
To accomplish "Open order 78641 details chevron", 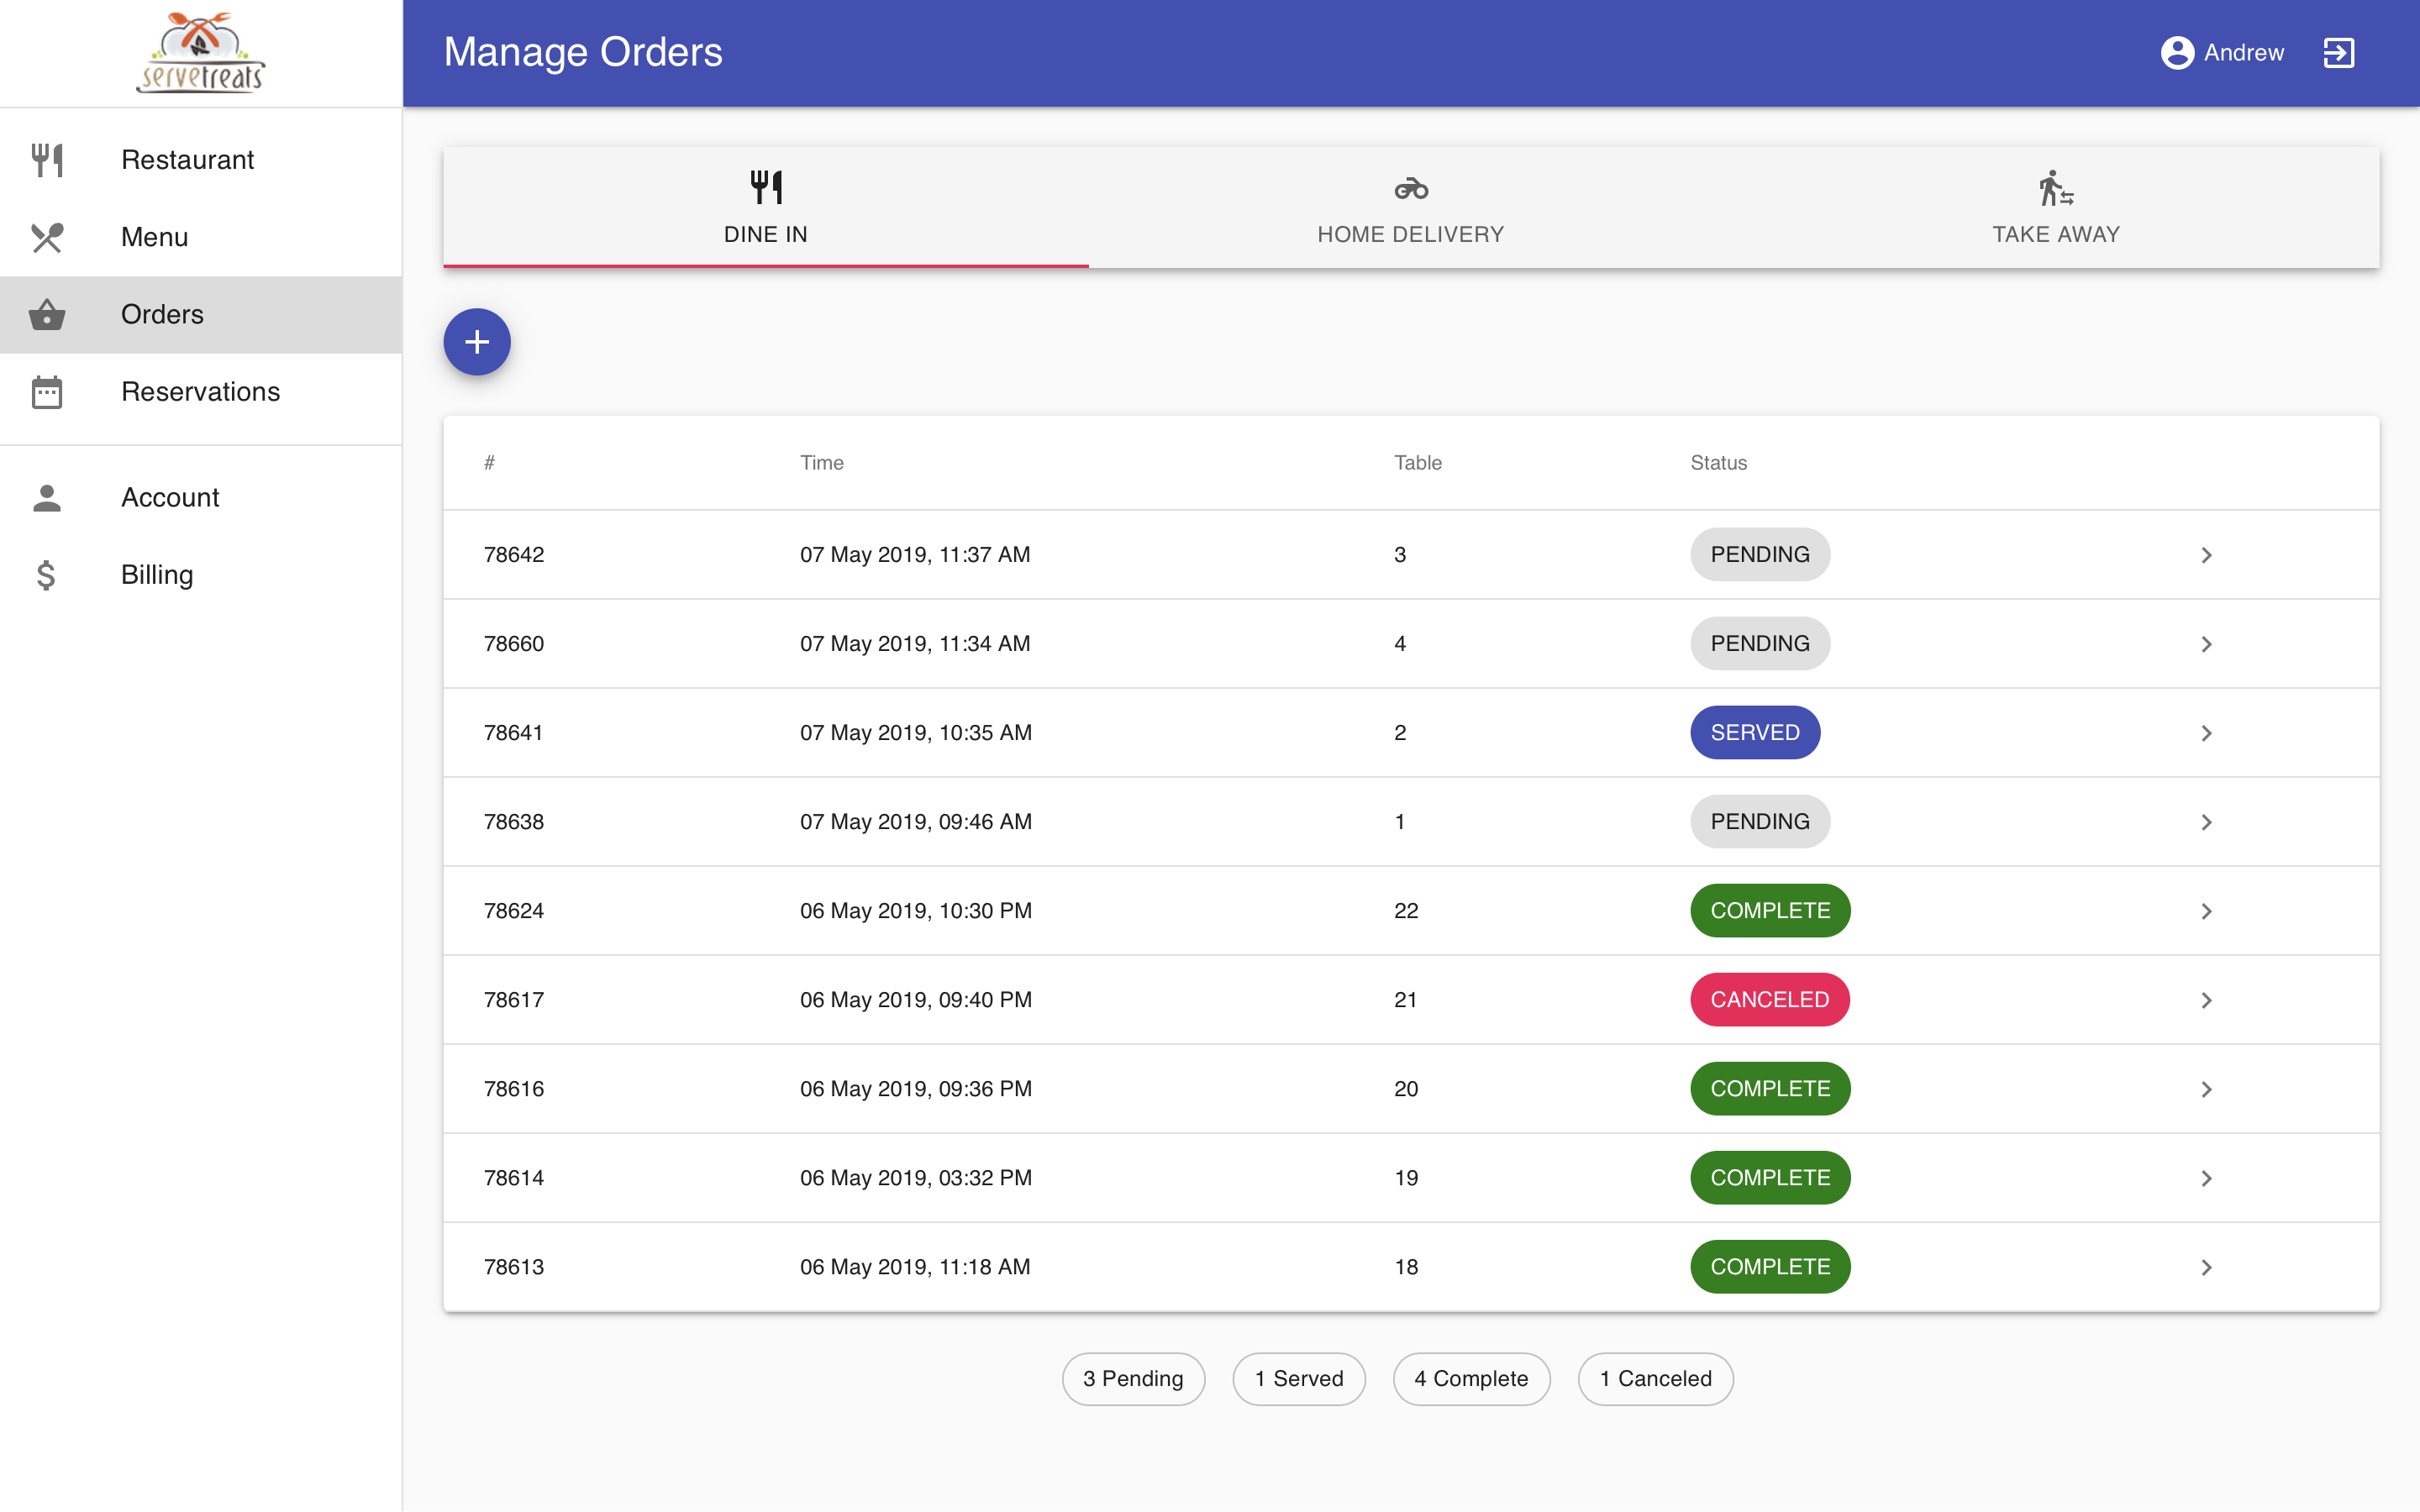I will point(2206,733).
